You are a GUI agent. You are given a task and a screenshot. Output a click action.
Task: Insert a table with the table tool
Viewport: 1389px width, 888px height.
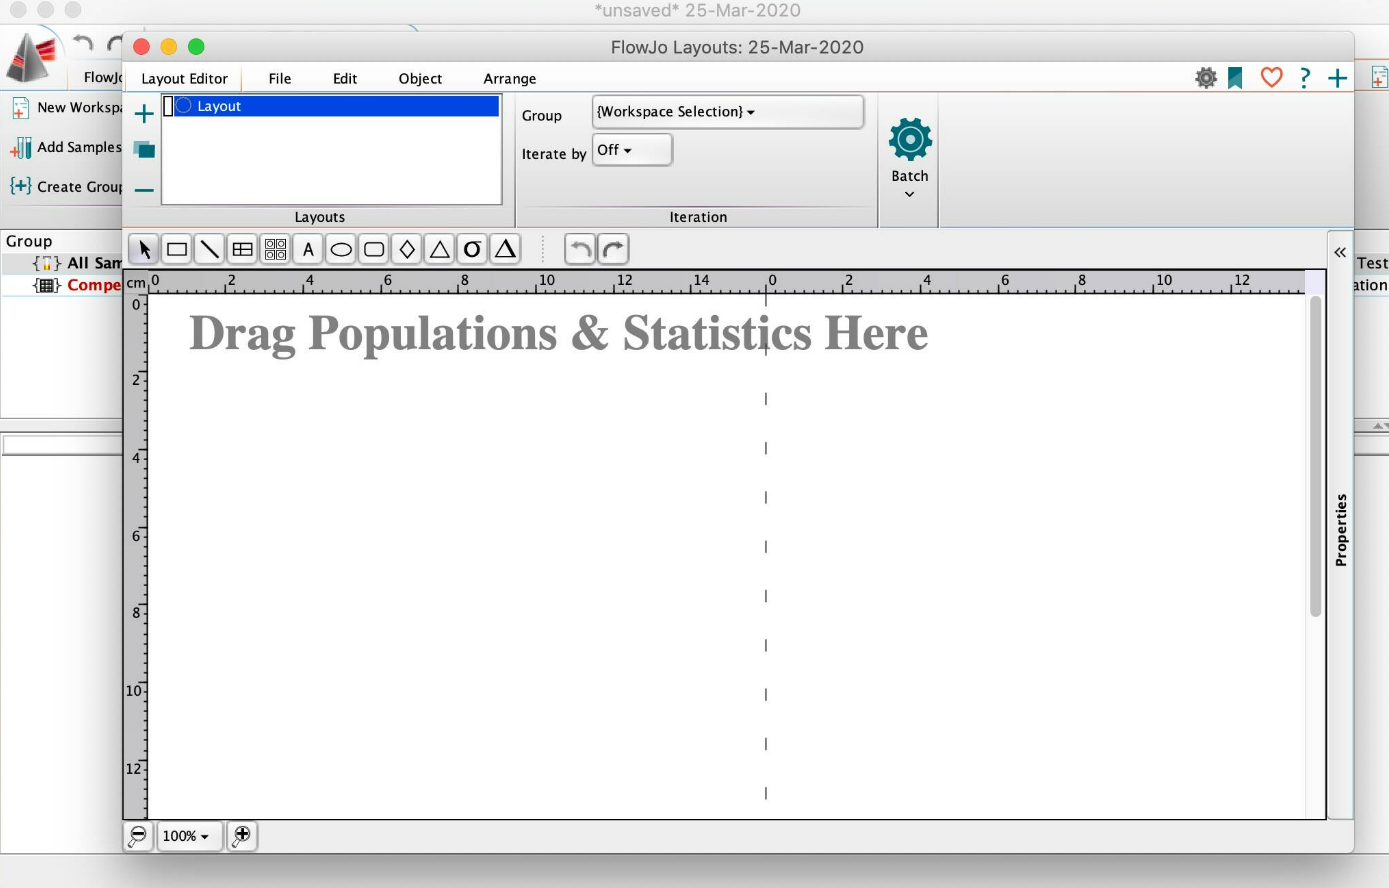coord(242,249)
